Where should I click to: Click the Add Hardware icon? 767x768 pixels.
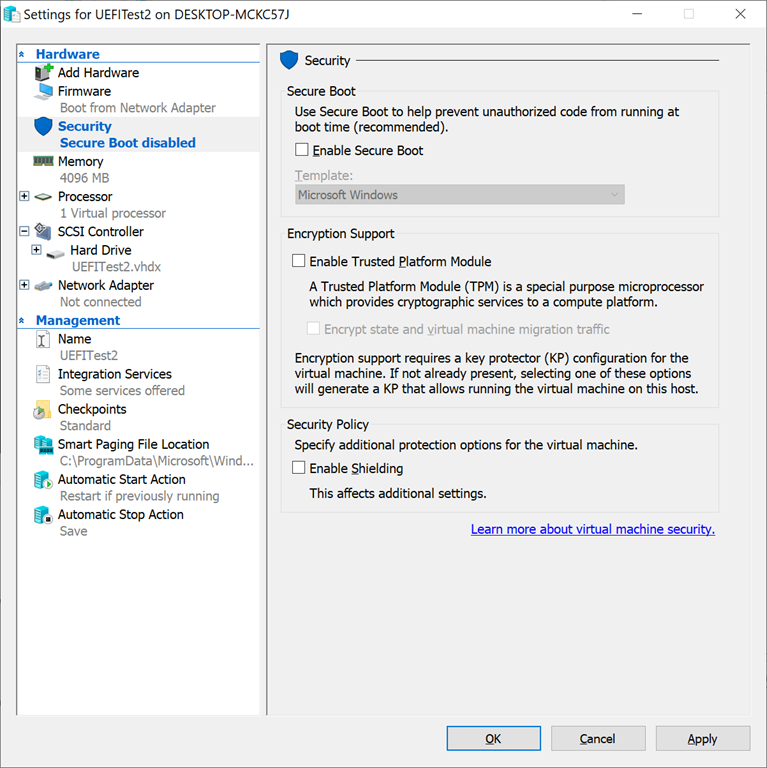[x=43, y=73]
